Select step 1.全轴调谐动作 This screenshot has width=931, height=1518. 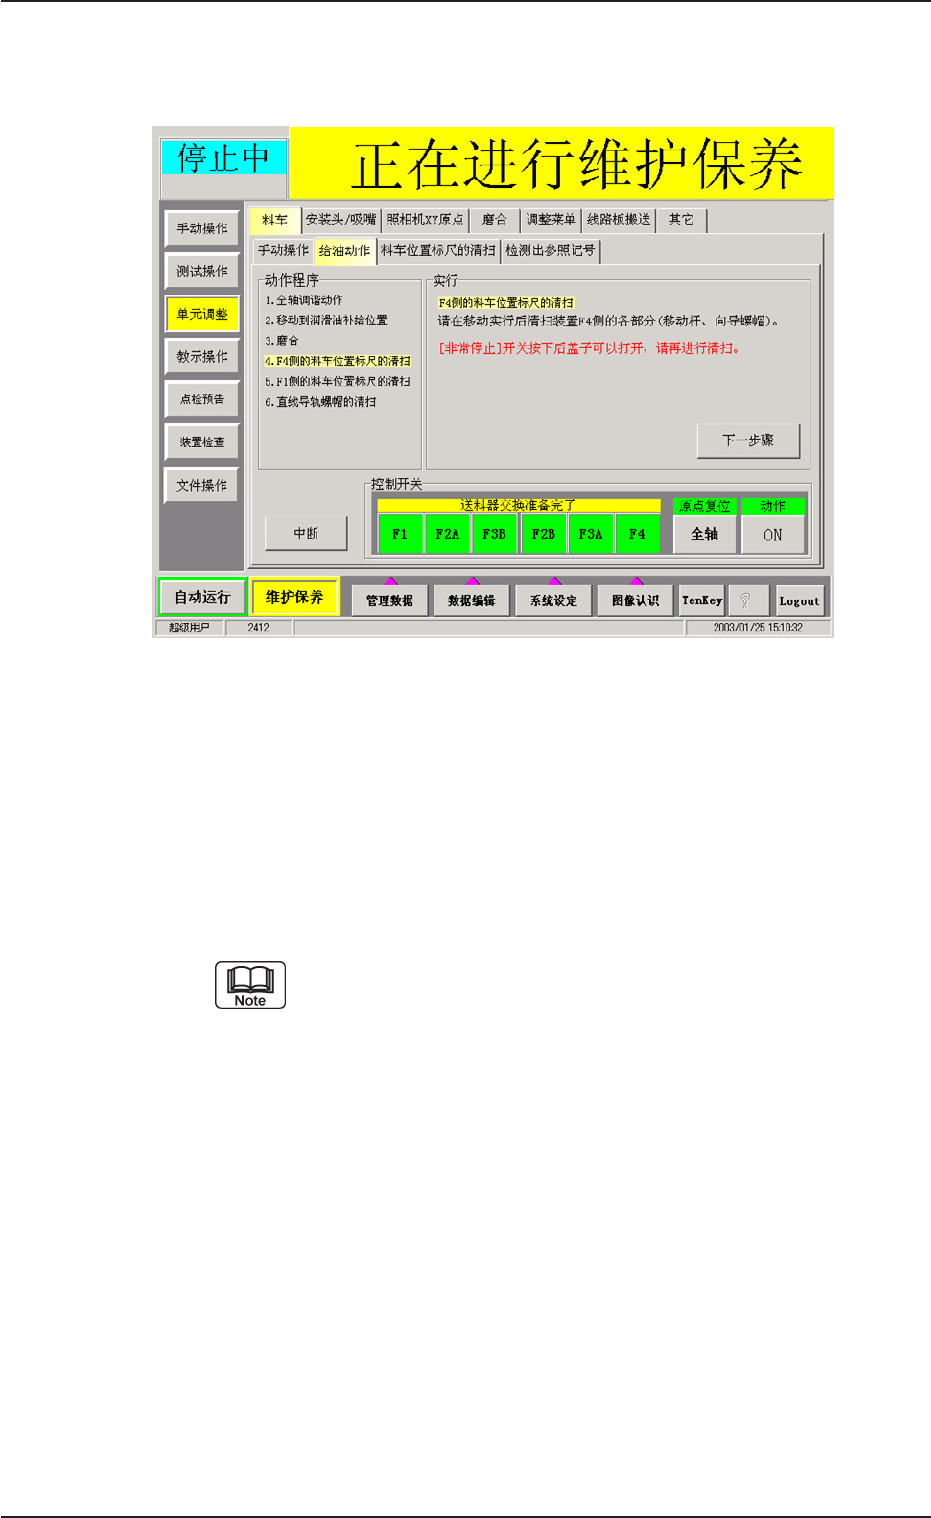tap(304, 300)
